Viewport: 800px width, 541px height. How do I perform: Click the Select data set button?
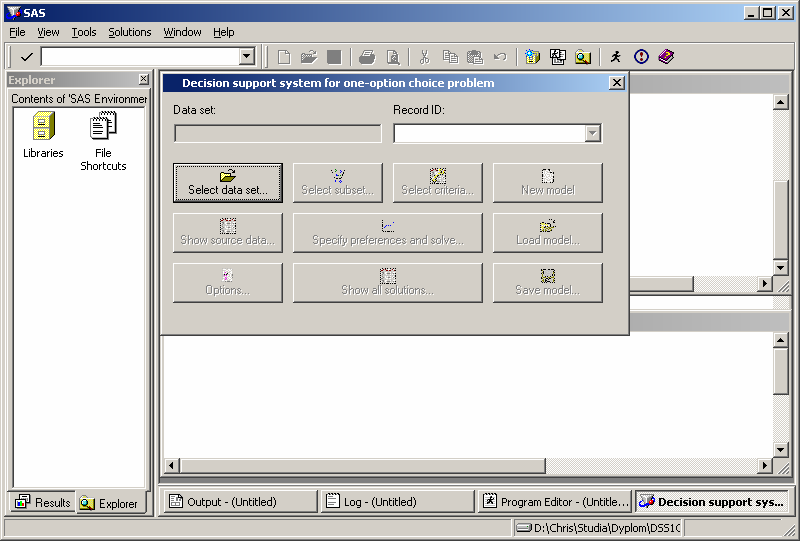point(228,183)
